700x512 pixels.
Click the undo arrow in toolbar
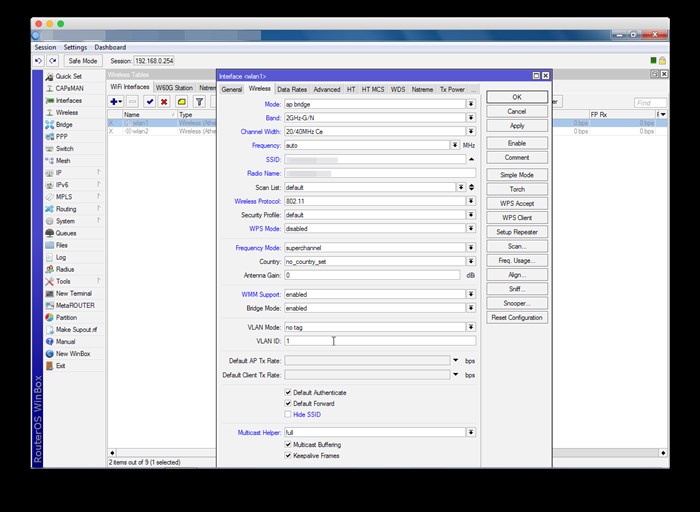pyautogui.click(x=39, y=61)
